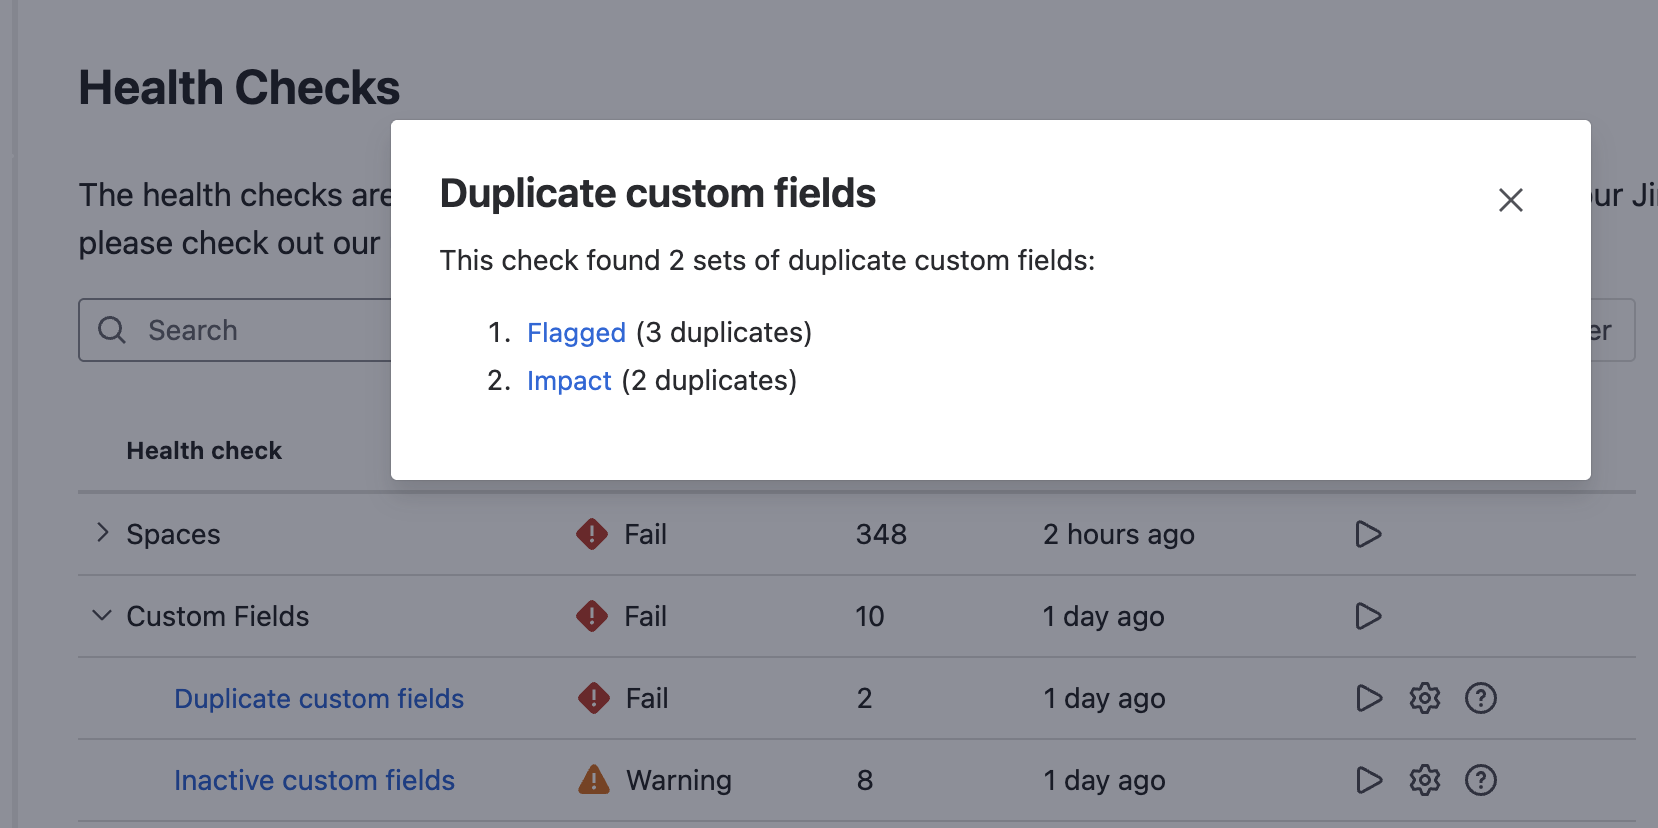Screen dimensions: 1658x828
Task: Expand the Spaces health check row
Action: pyautogui.click(x=102, y=533)
